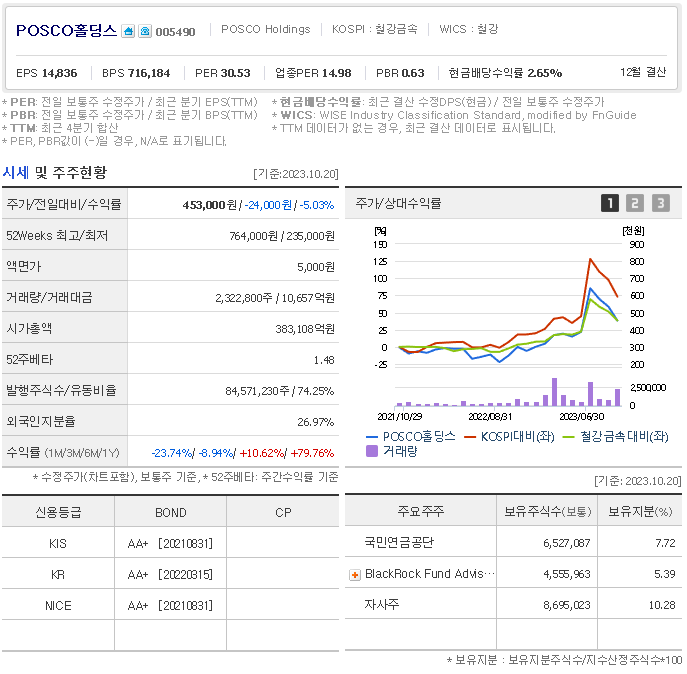Select price 453,000원 cell
Screen dimensions: 687x674
[x=233, y=205]
